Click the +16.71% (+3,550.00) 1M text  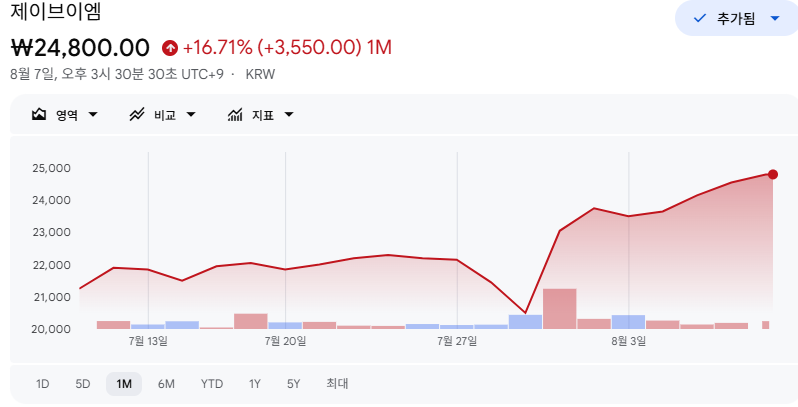288,48
